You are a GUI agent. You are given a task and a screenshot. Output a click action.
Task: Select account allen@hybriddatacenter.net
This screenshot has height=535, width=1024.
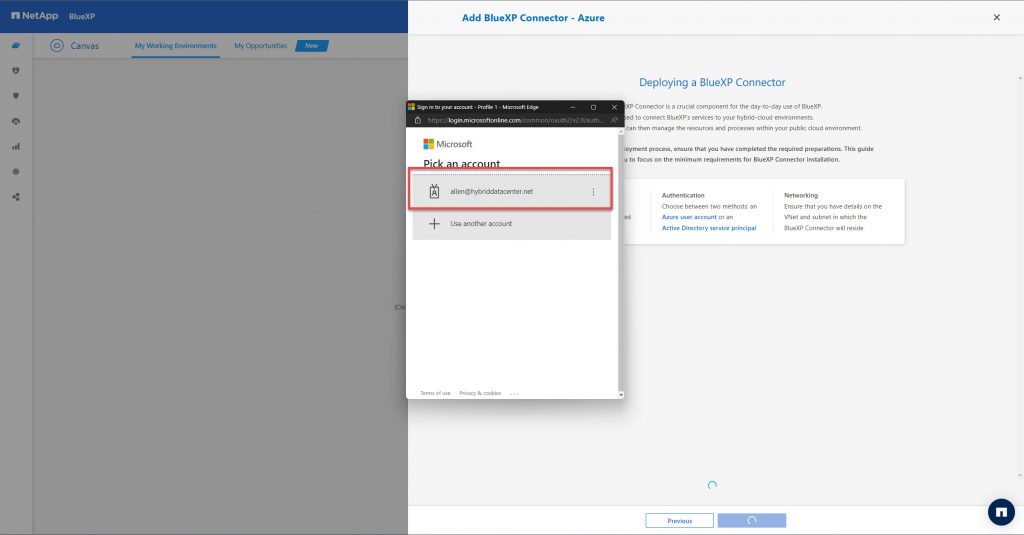[x=511, y=191]
